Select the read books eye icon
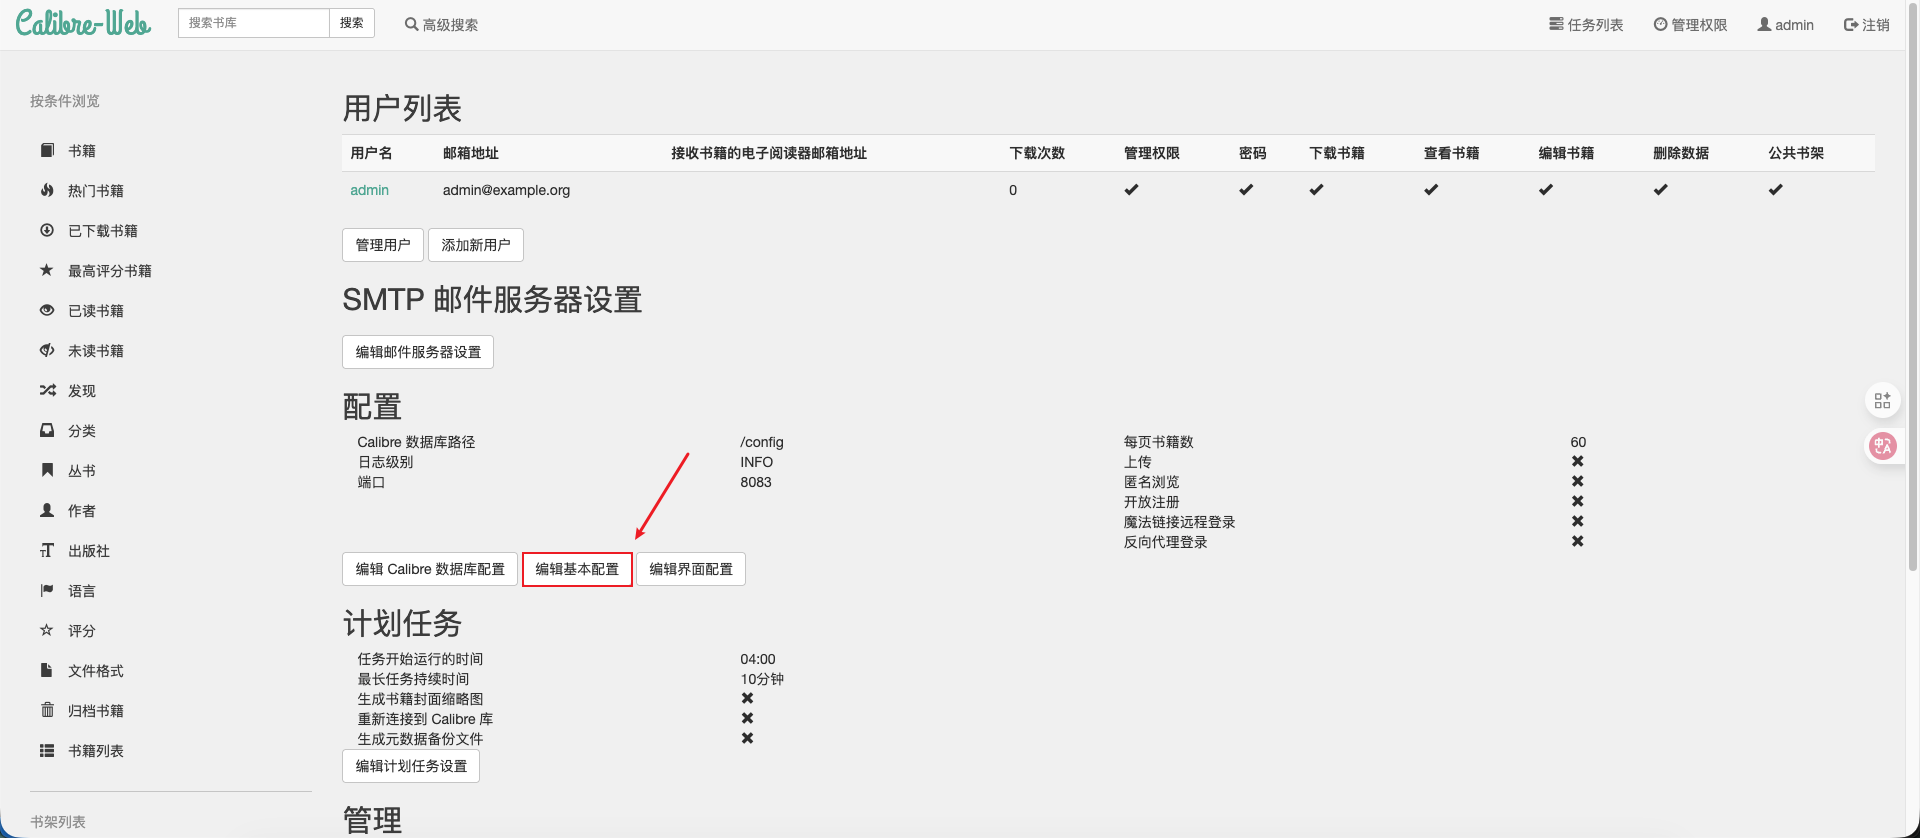 click(47, 310)
